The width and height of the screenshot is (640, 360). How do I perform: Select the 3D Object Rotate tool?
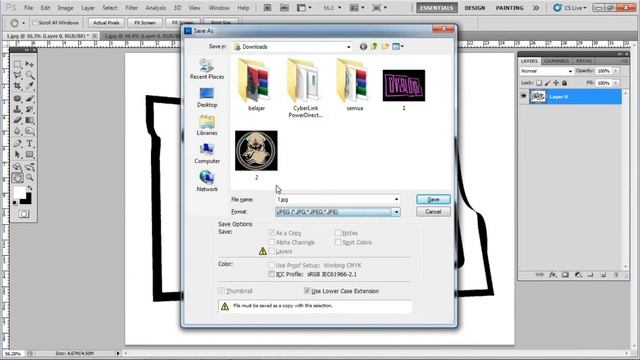[18, 167]
